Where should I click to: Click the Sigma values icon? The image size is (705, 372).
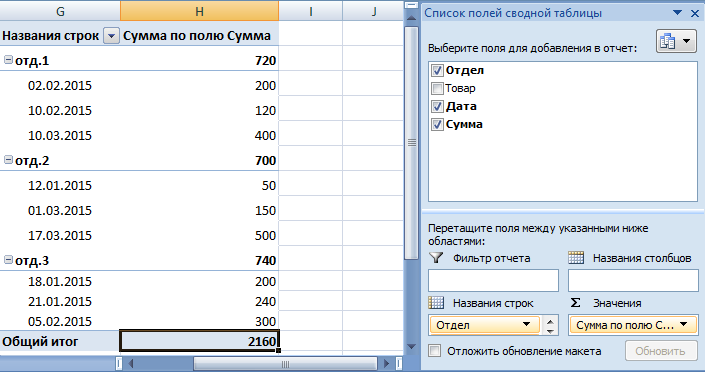tap(575, 303)
